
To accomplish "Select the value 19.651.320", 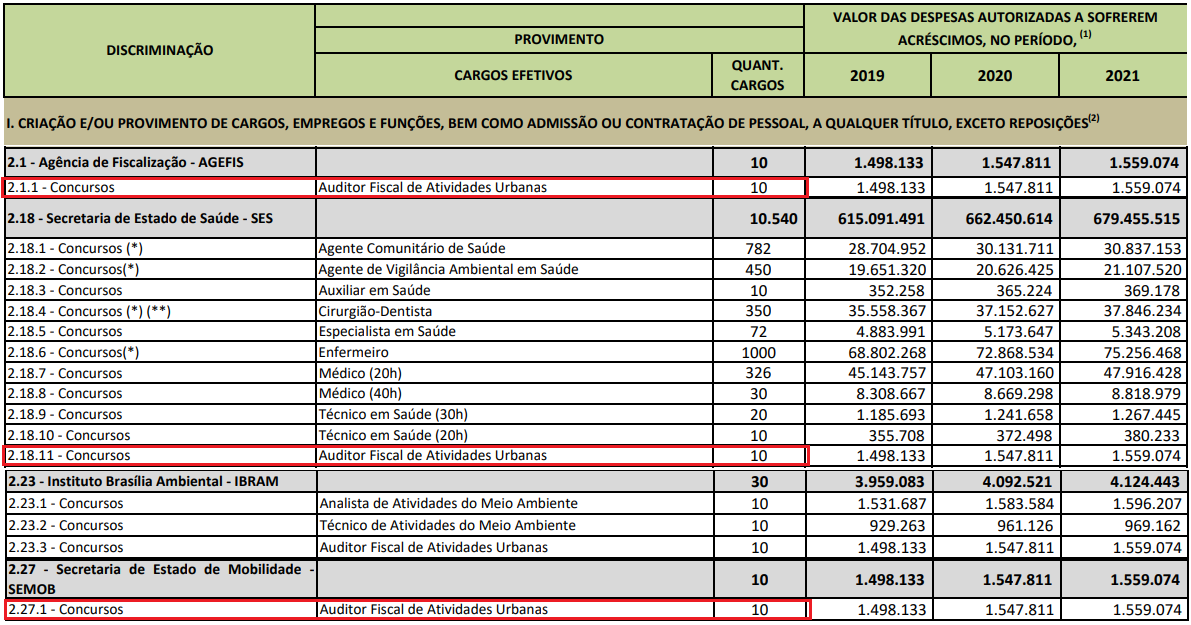I will coord(887,270).
